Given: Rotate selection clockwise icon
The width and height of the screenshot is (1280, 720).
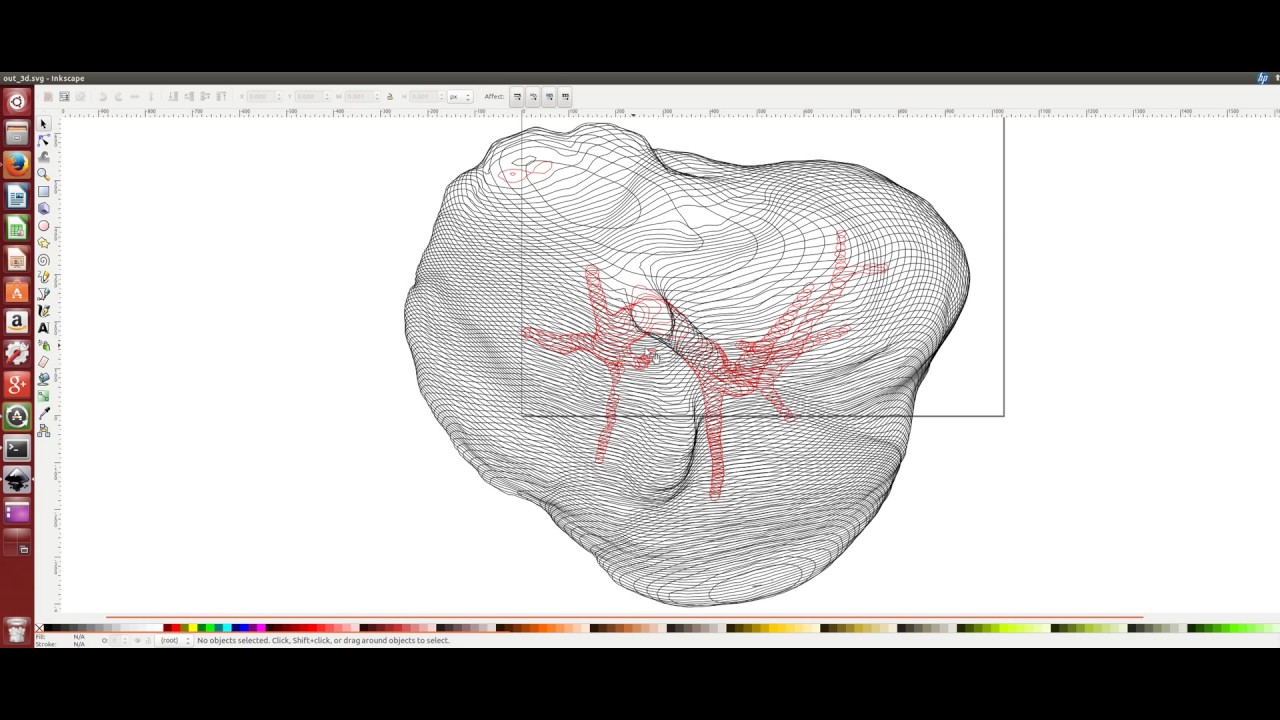Looking at the screenshot, I should click(118, 97).
